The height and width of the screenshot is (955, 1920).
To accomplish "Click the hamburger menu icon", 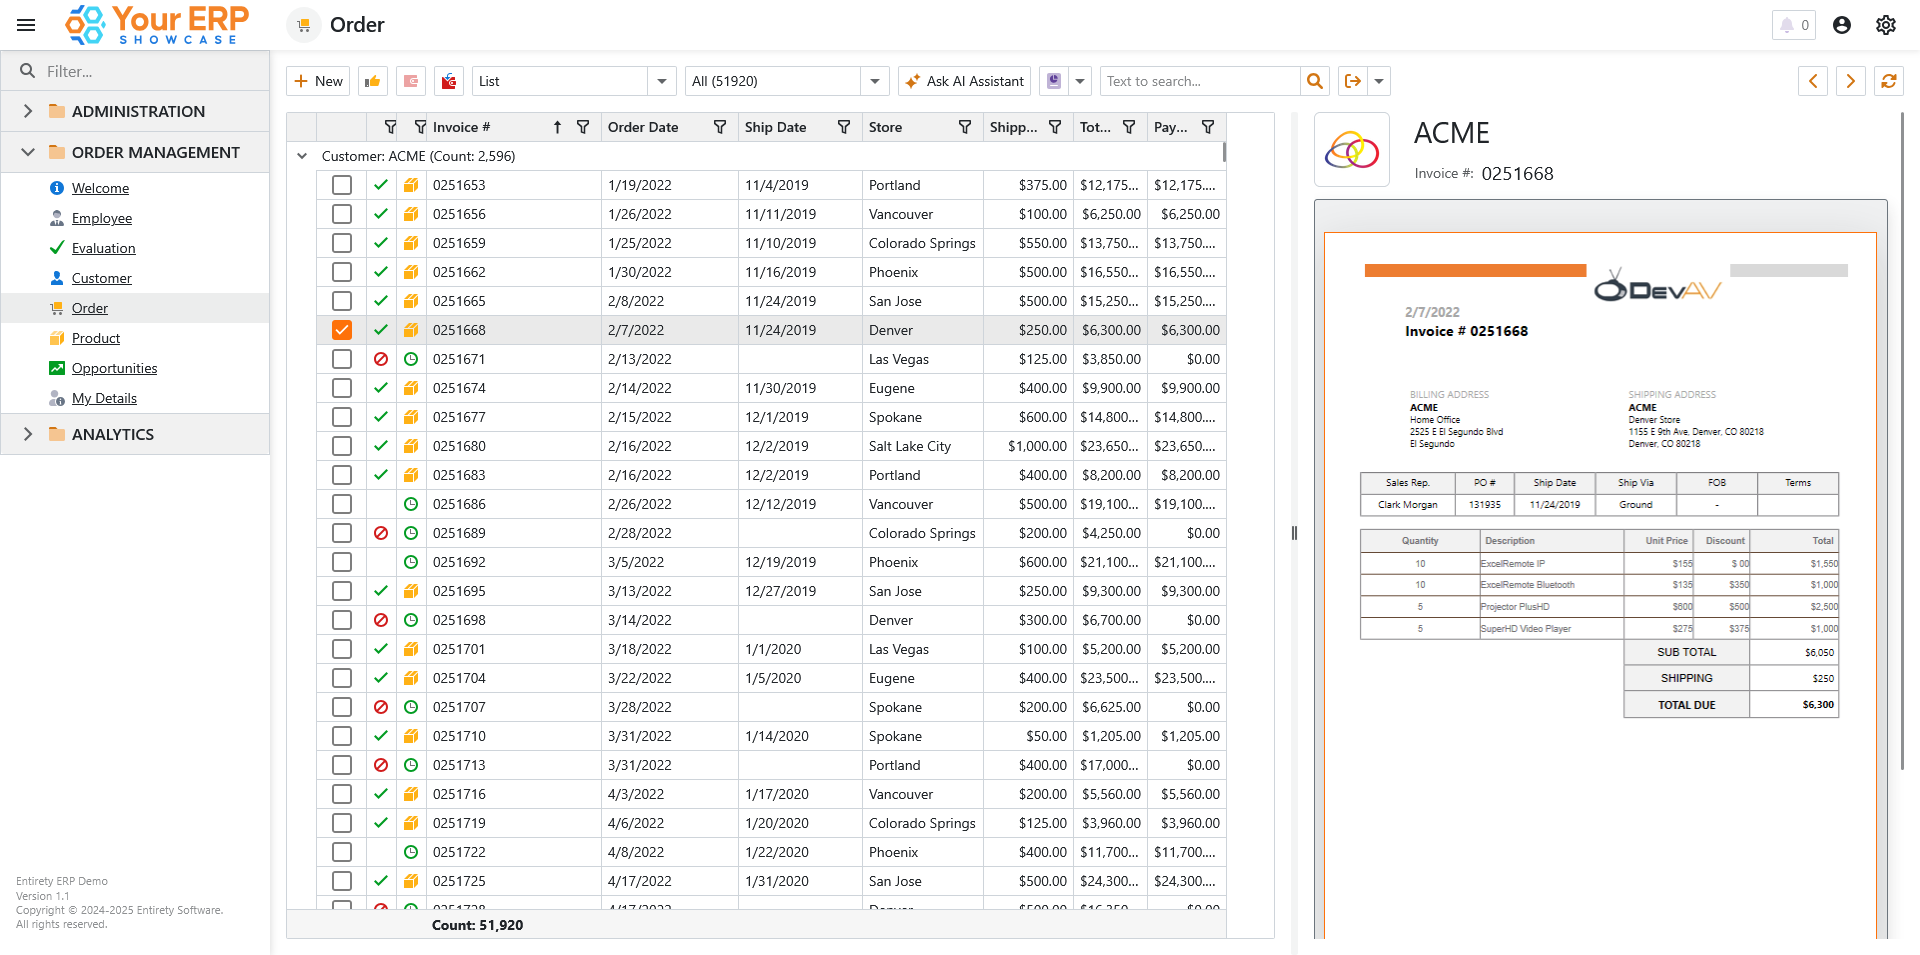I will 26,25.
